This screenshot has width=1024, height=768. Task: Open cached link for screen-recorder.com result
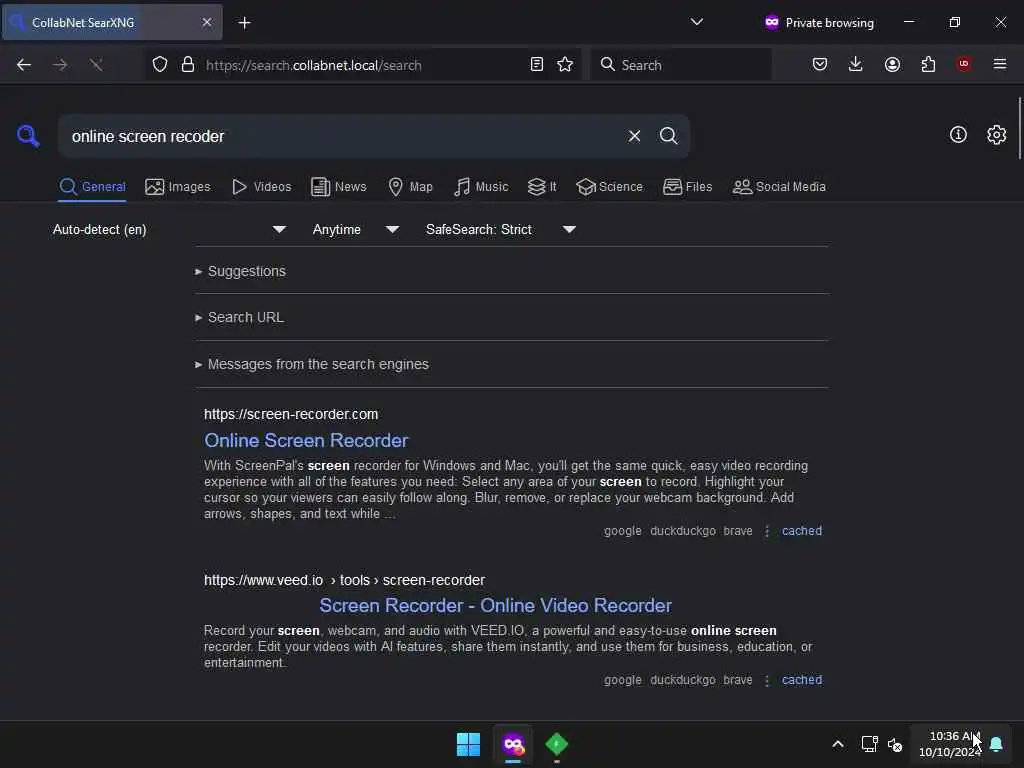pos(802,531)
